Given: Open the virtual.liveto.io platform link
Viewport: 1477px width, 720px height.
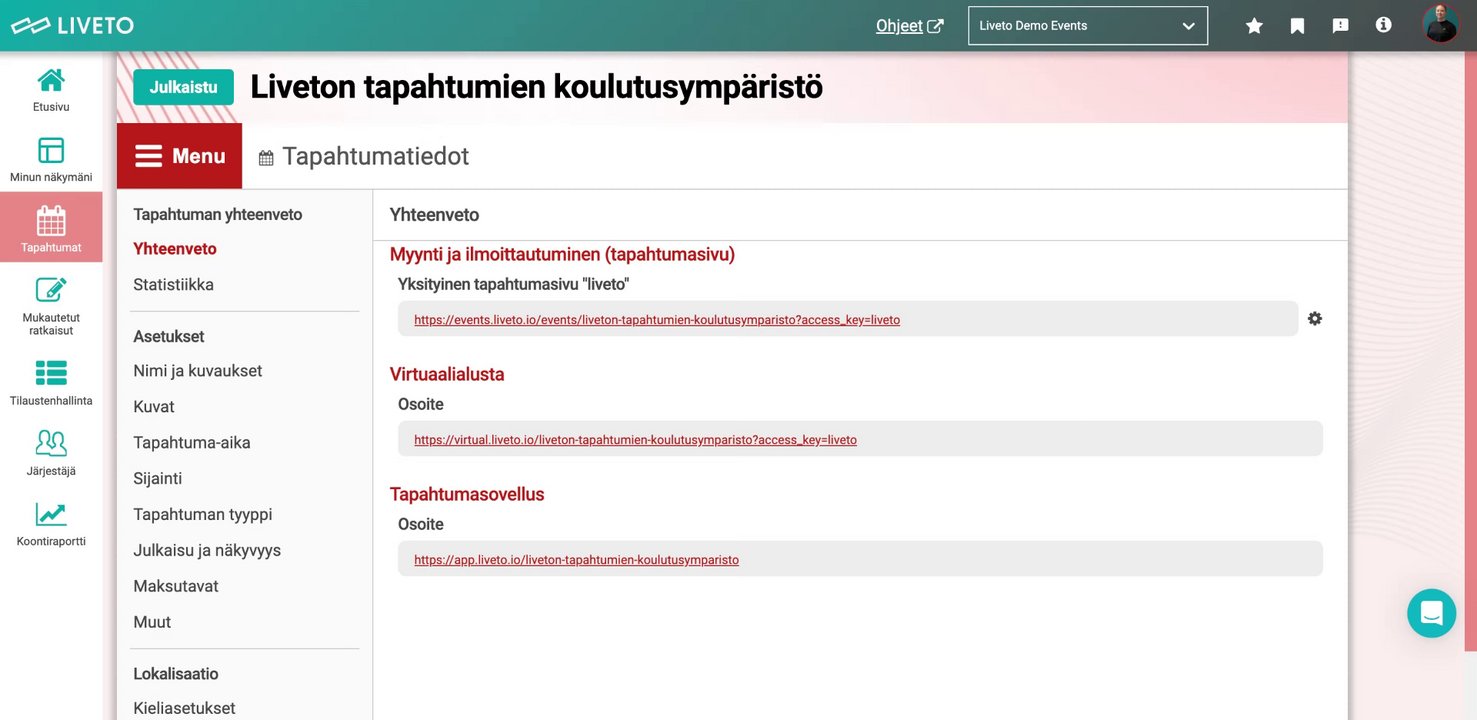Looking at the screenshot, I should [x=635, y=439].
